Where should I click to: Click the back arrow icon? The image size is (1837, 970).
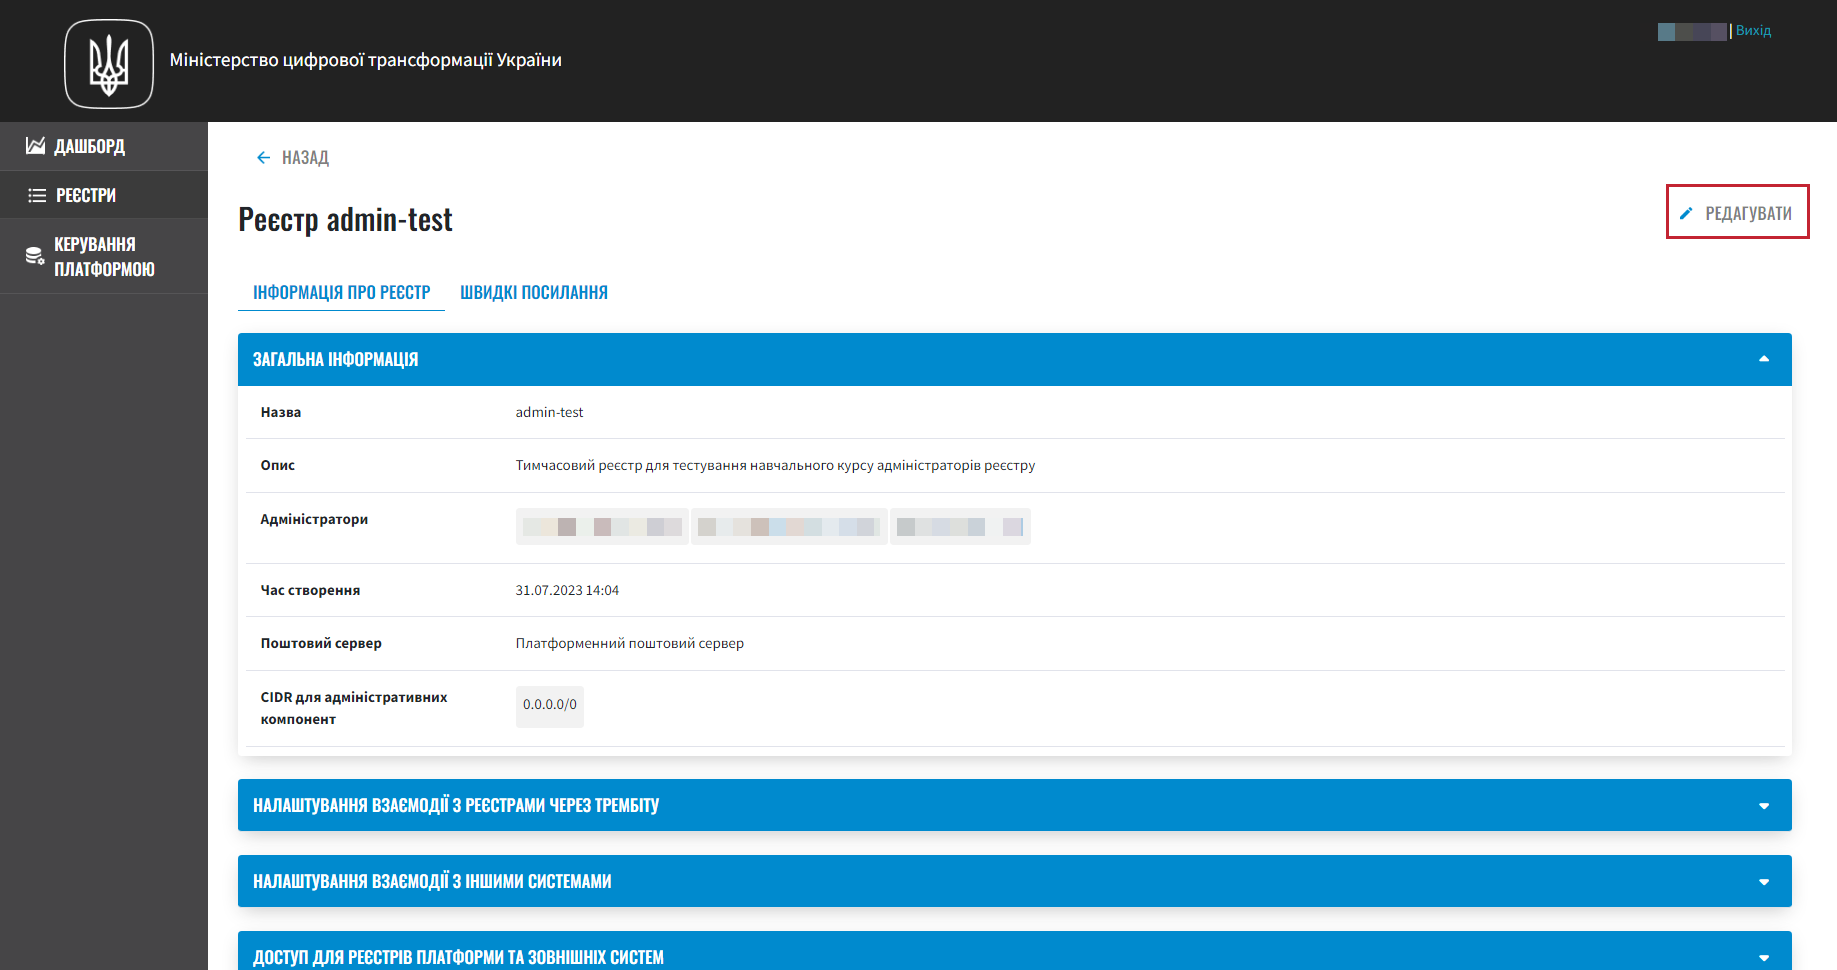[x=263, y=158]
